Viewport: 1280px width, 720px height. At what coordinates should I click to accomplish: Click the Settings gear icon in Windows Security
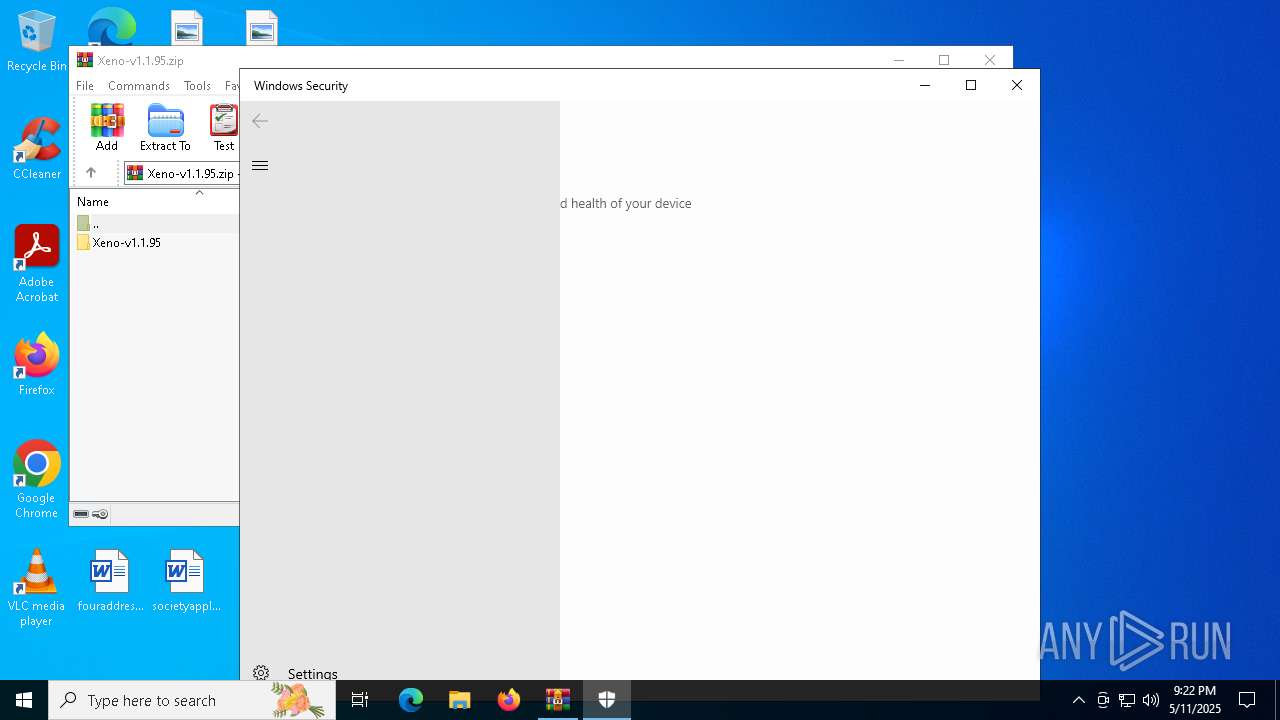coord(261,673)
